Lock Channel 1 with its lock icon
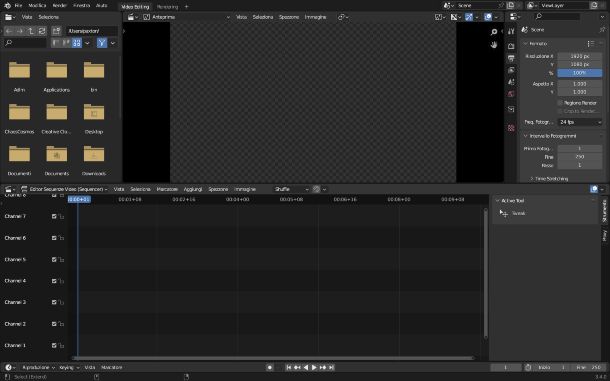The width and height of the screenshot is (610, 381). coord(61,346)
